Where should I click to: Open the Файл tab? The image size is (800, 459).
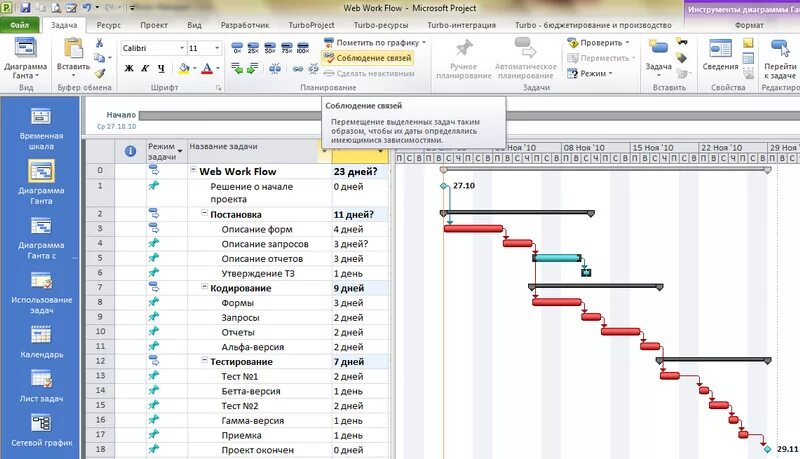click(19, 24)
